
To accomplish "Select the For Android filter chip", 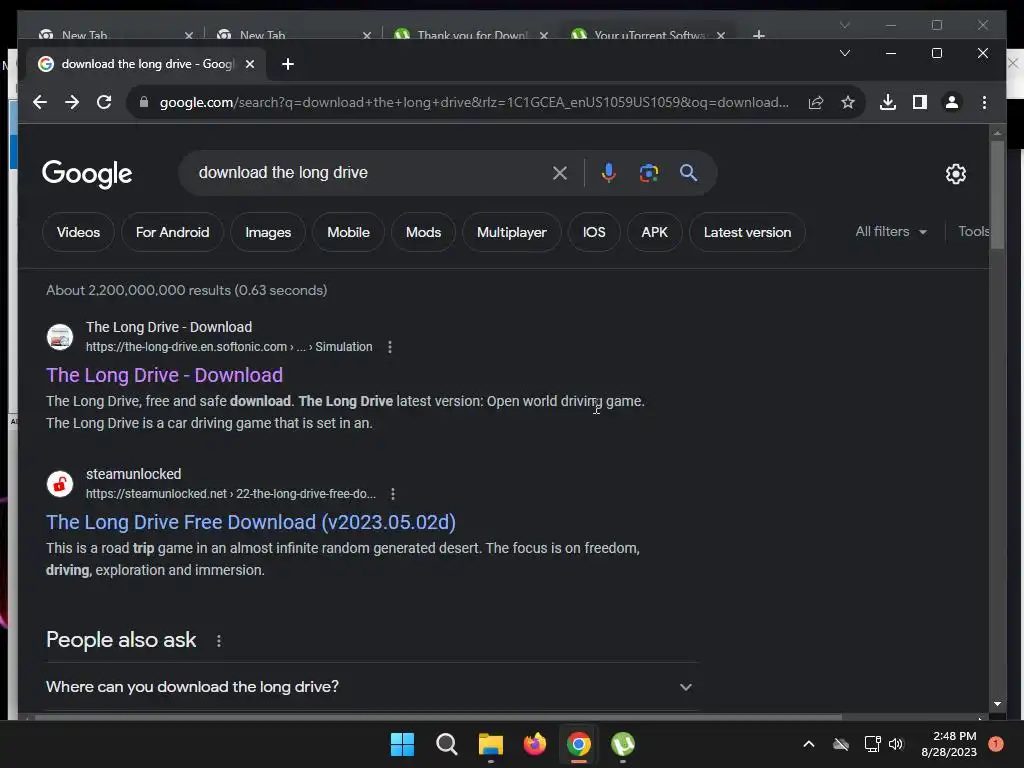I will [172, 232].
